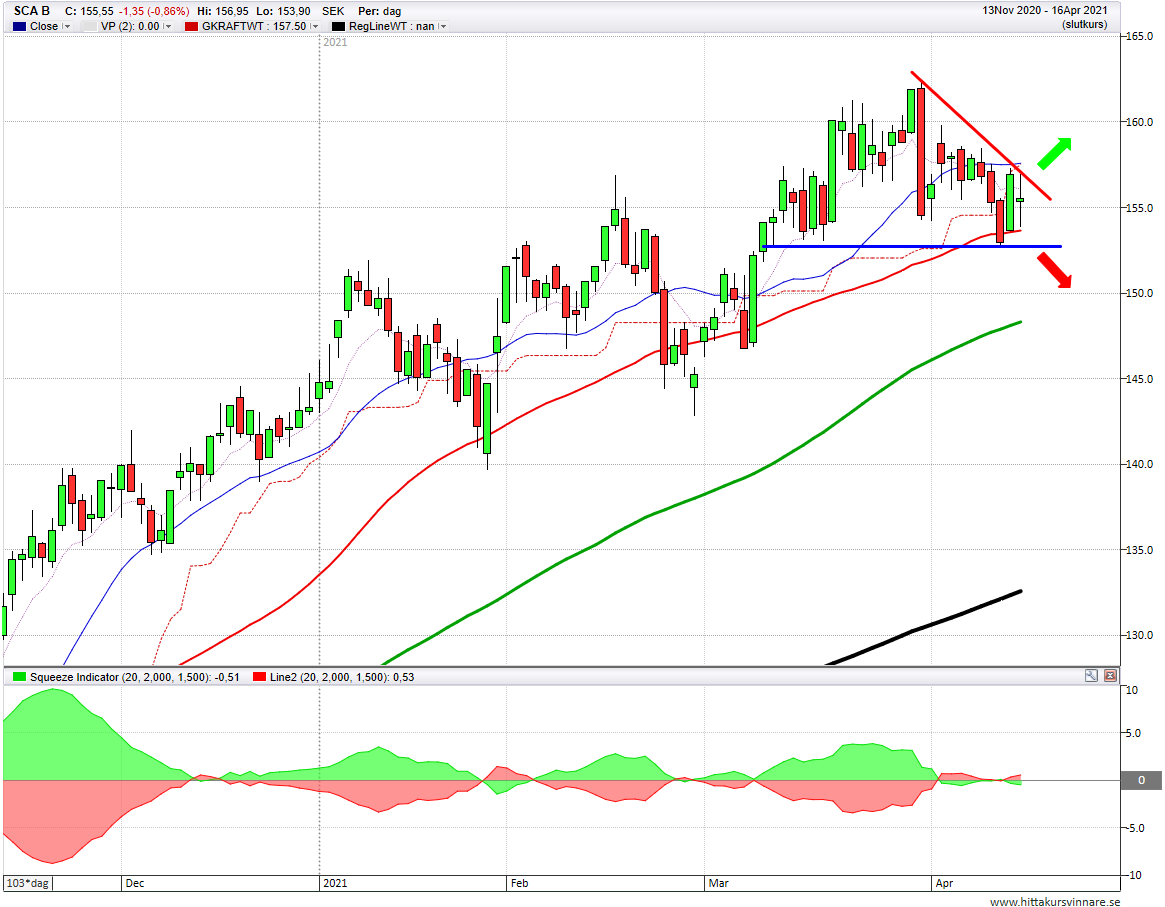Click the 5.0 indicator axis label
The image size is (1165, 907).
click(1134, 733)
